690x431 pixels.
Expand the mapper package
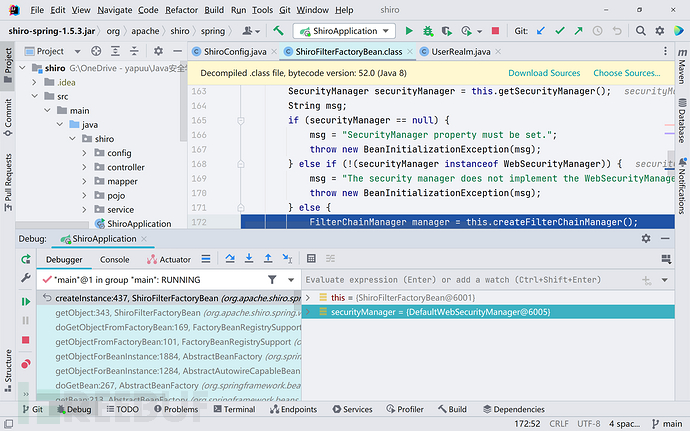(x=84, y=181)
